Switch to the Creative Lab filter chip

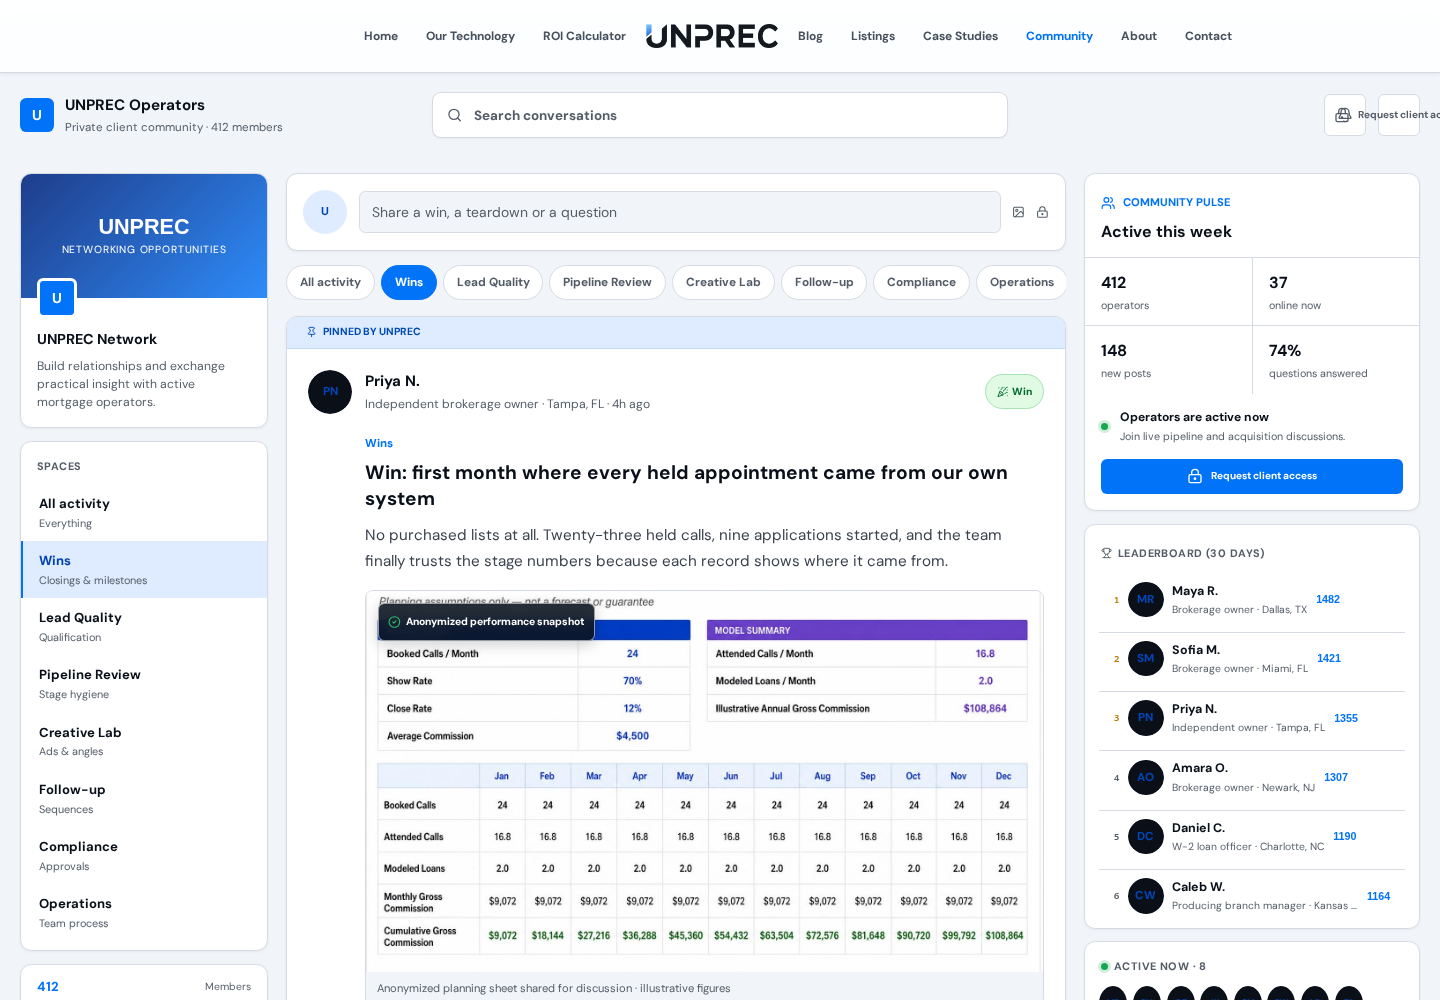(x=723, y=283)
